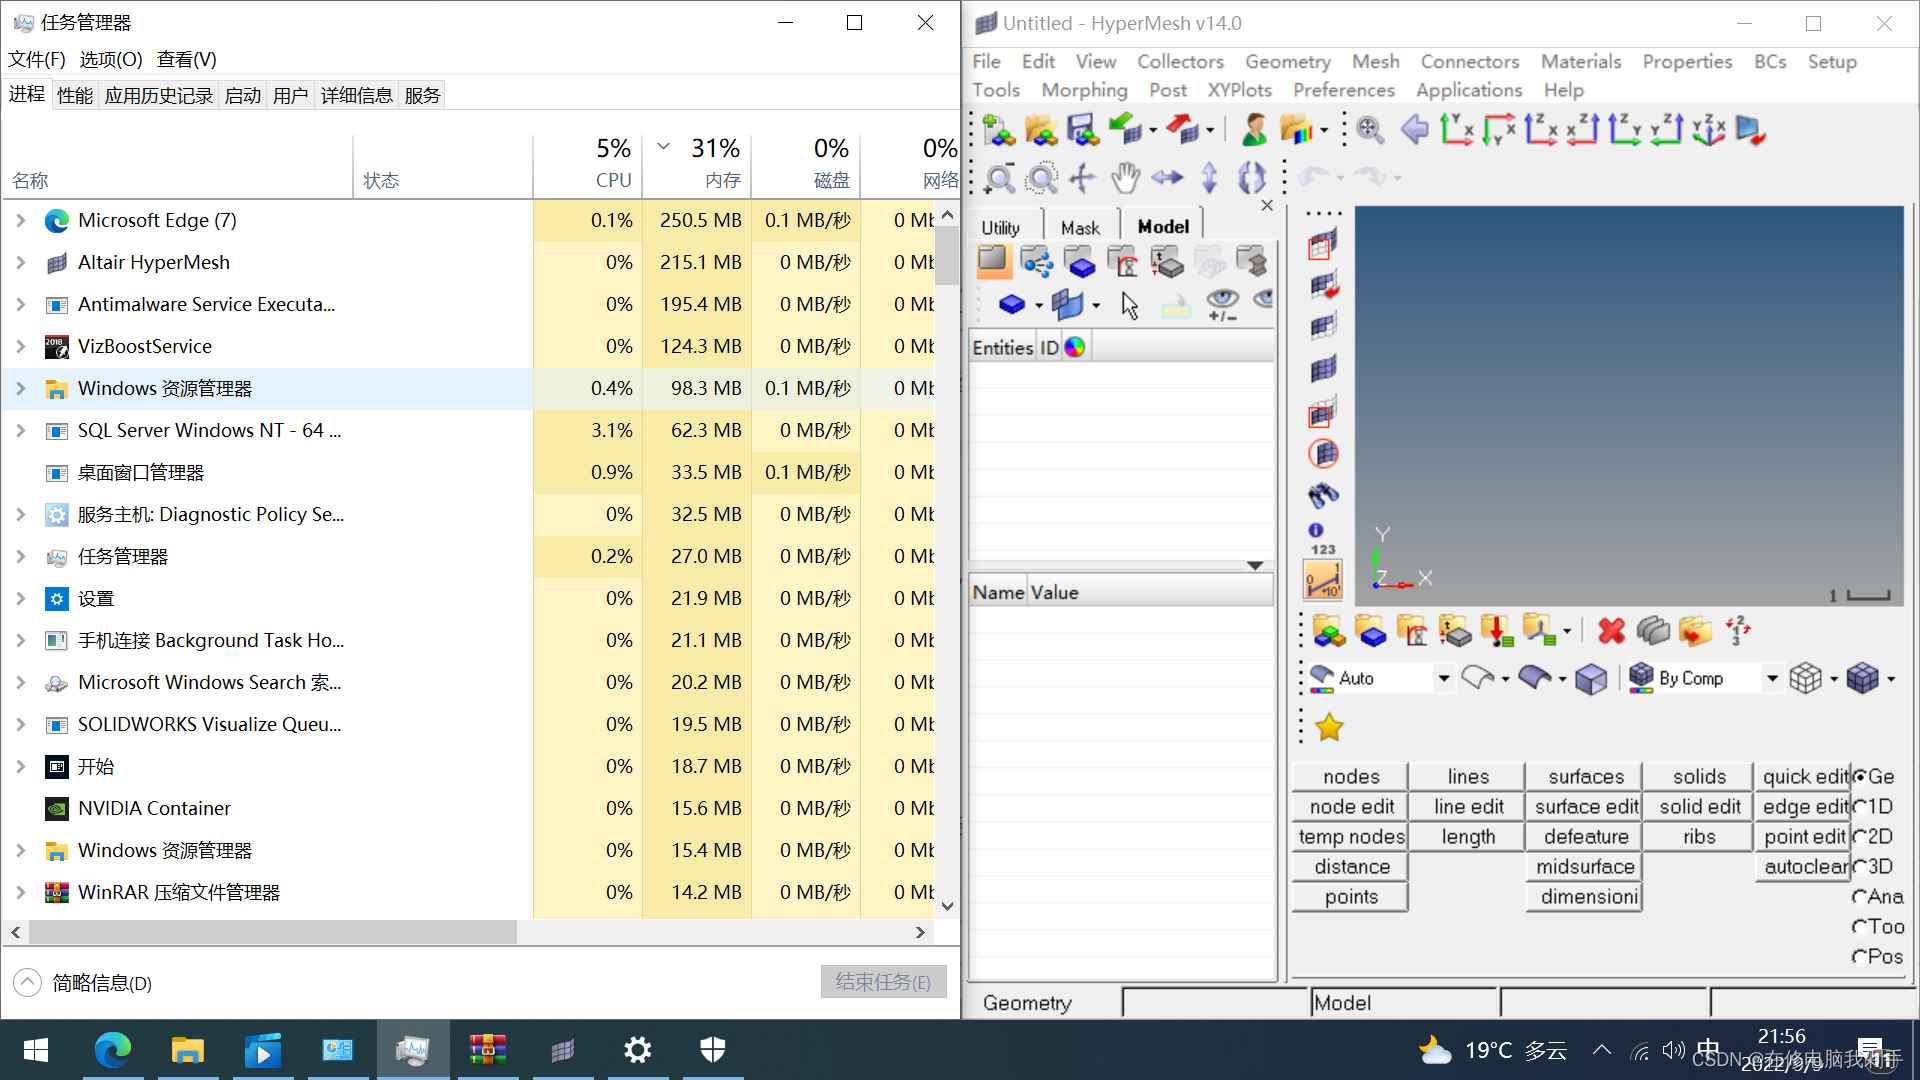1920x1080 pixels.
Task: Click the color wheel icon in Entities header
Action: (x=1075, y=347)
